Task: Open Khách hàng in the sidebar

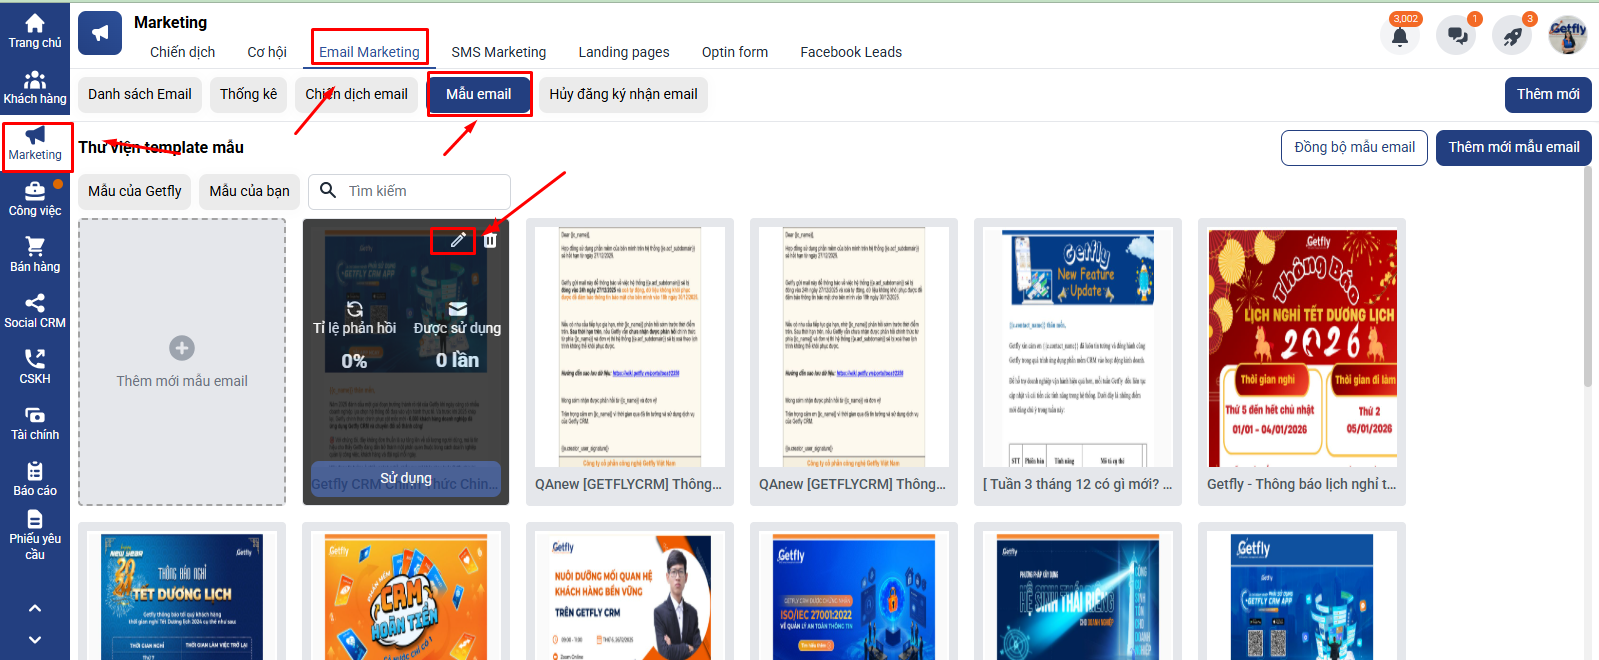Action: (x=35, y=87)
